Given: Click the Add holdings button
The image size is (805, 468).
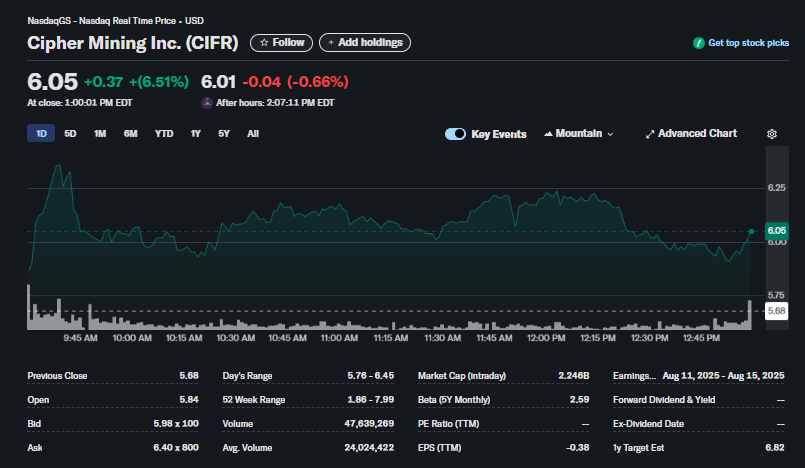Looking at the screenshot, I should 365,43.
